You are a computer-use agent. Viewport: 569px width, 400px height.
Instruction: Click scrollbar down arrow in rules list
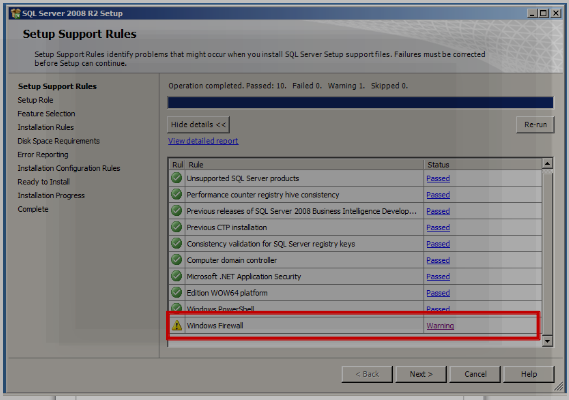[547, 341]
